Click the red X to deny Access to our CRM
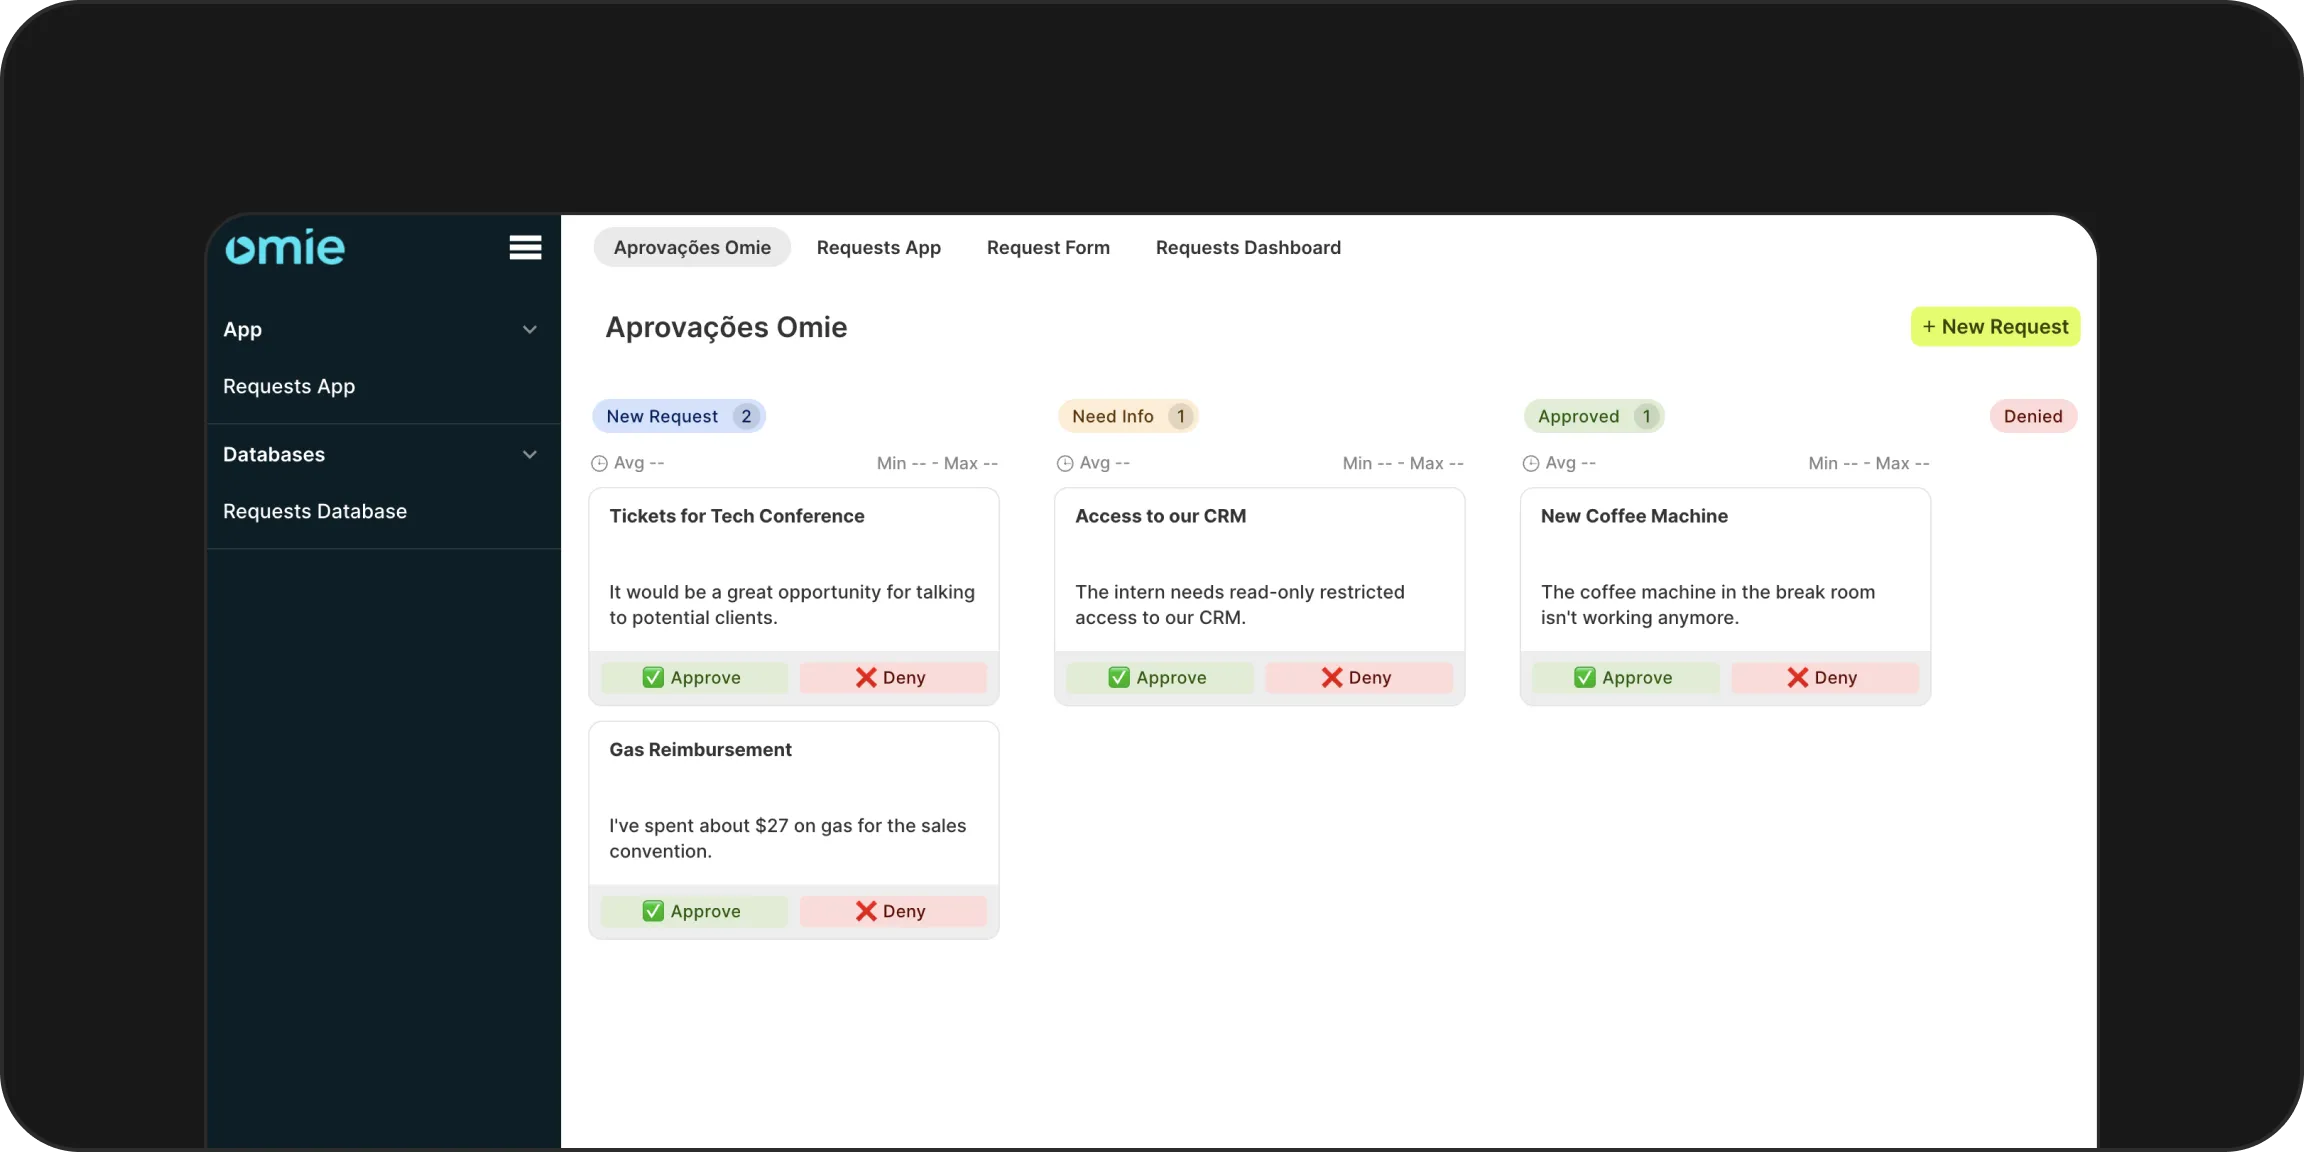The width and height of the screenshot is (2304, 1152). [x=1330, y=677]
